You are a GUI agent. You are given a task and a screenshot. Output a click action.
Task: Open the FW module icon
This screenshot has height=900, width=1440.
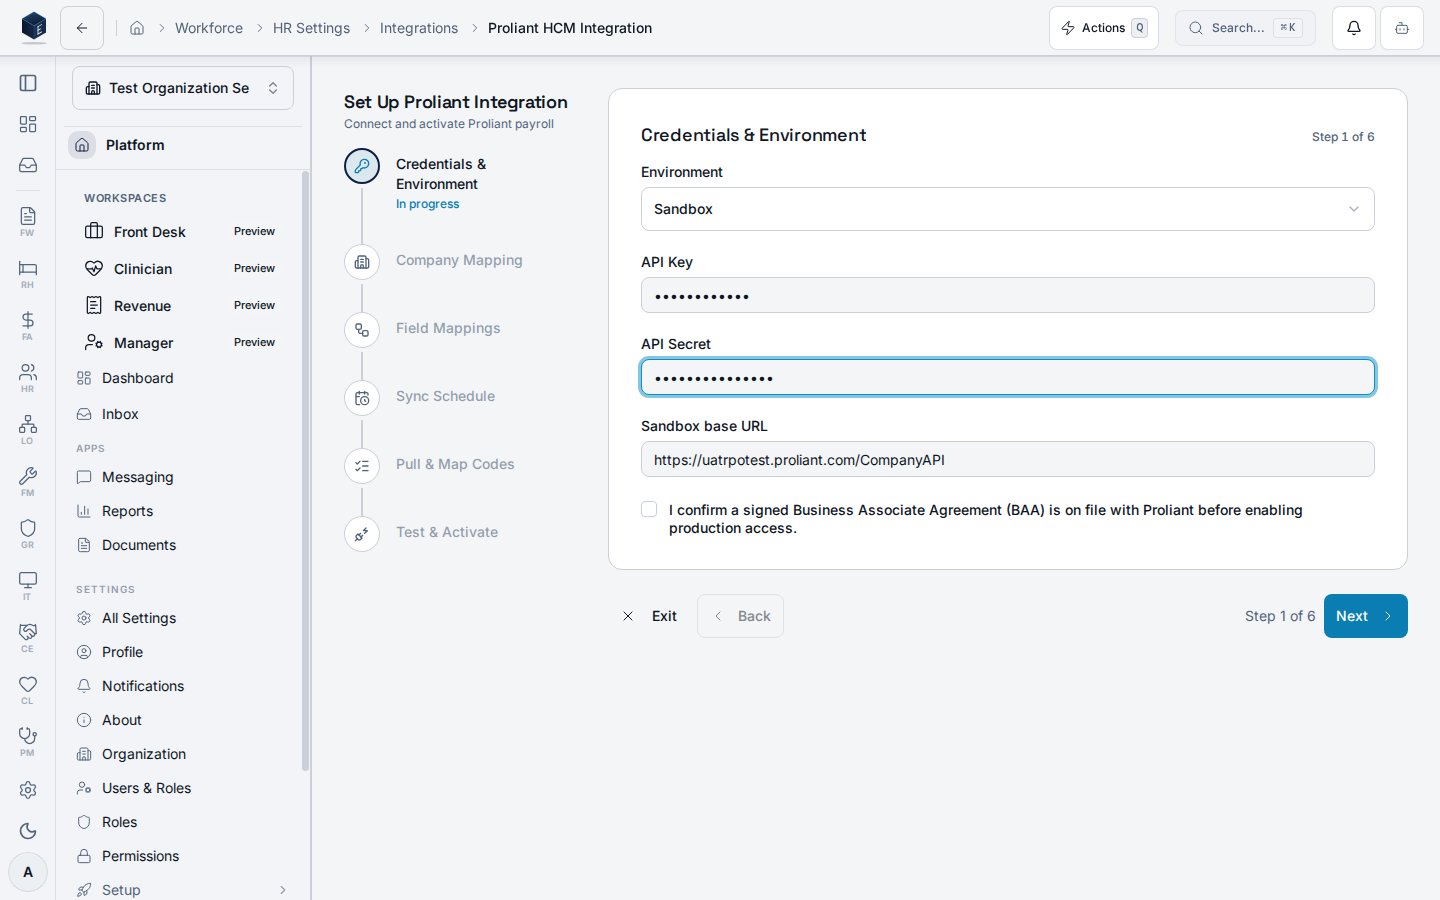pos(28,221)
